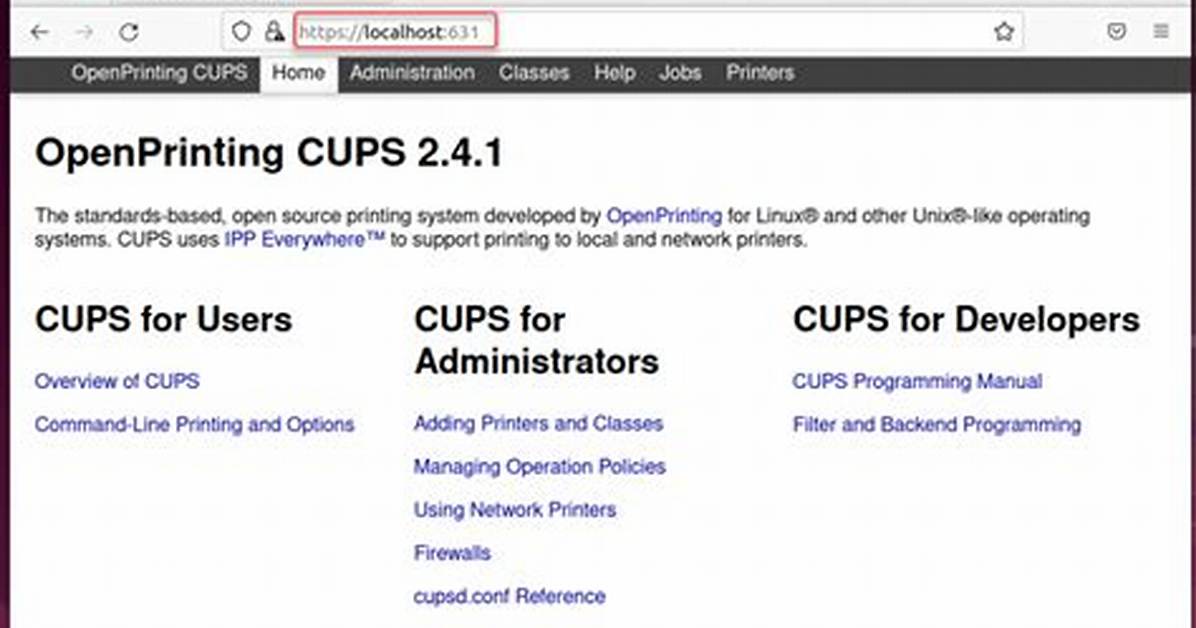Open Filter and Backend Programming link

pyautogui.click(x=937, y=424)
